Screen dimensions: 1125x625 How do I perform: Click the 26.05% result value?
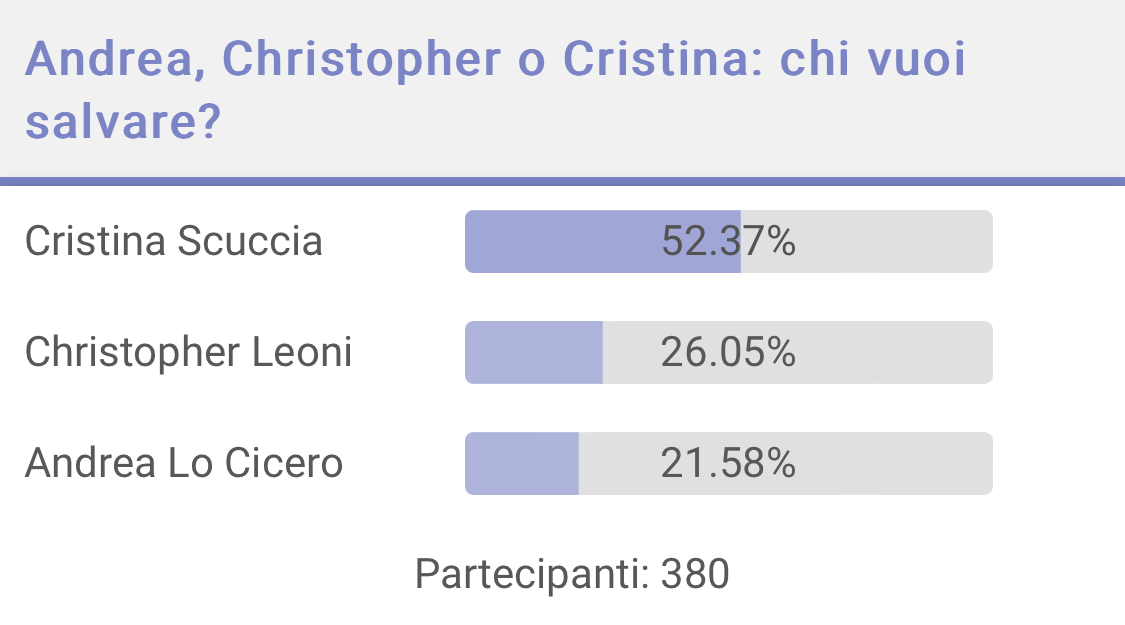728,352
